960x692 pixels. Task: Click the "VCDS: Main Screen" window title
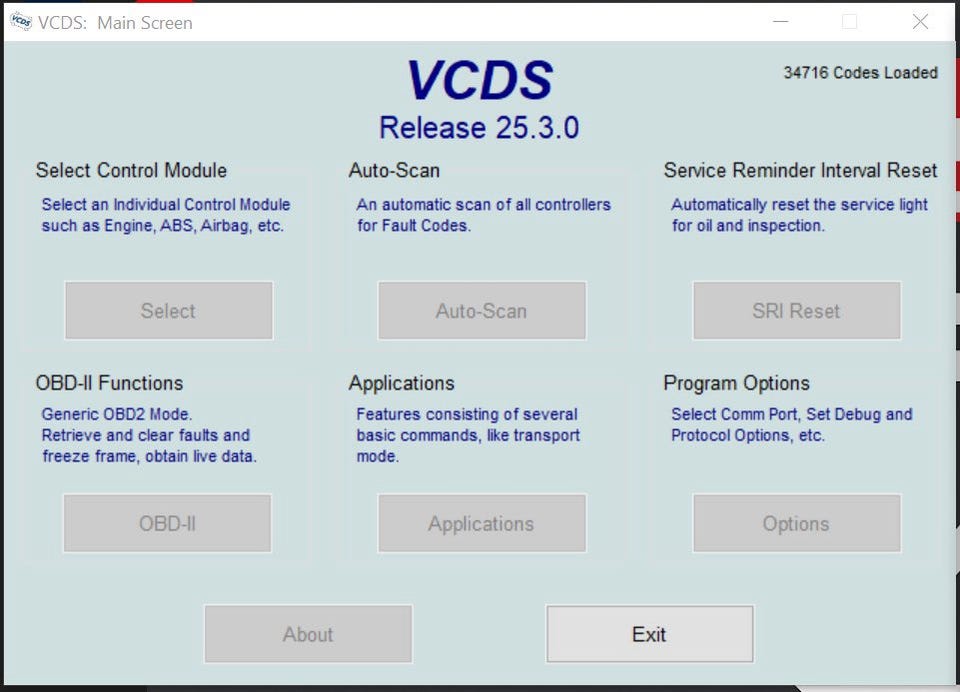coord(114,23)
